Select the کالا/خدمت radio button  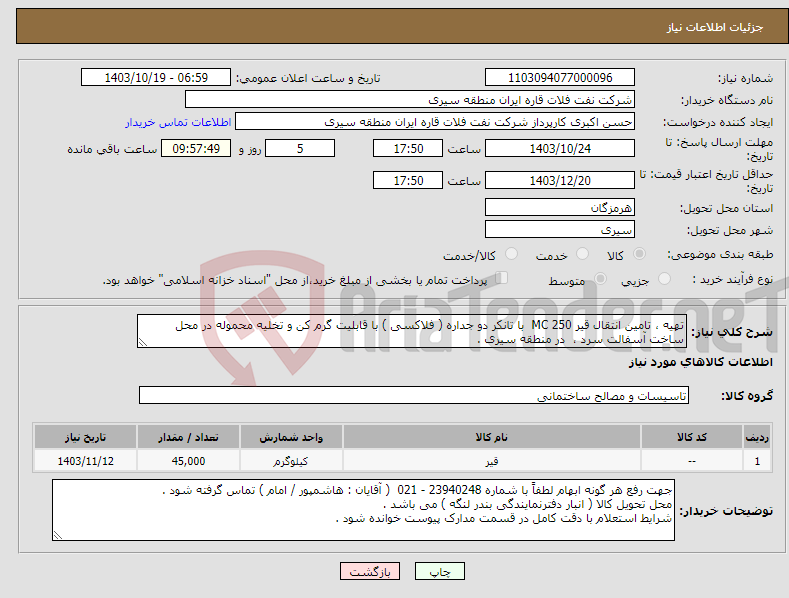click(511, 254)
